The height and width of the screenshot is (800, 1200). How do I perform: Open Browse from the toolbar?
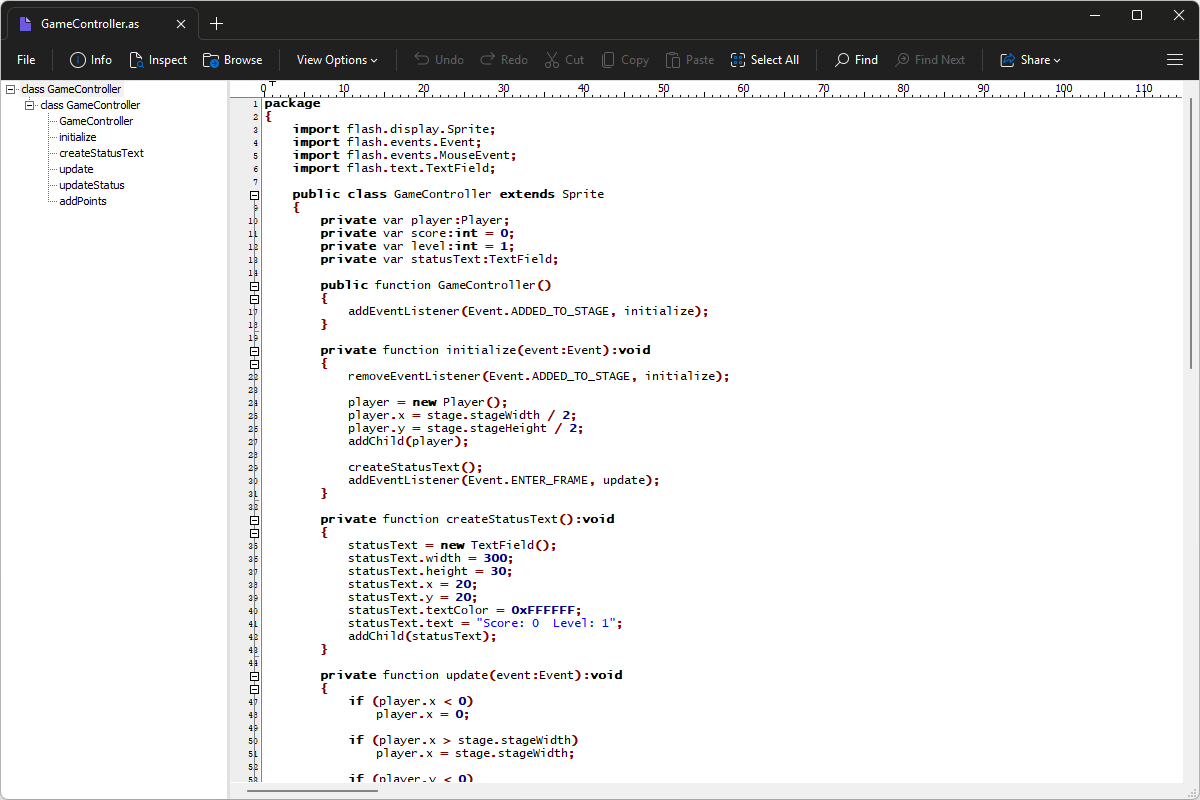click(x=232, y=60)
